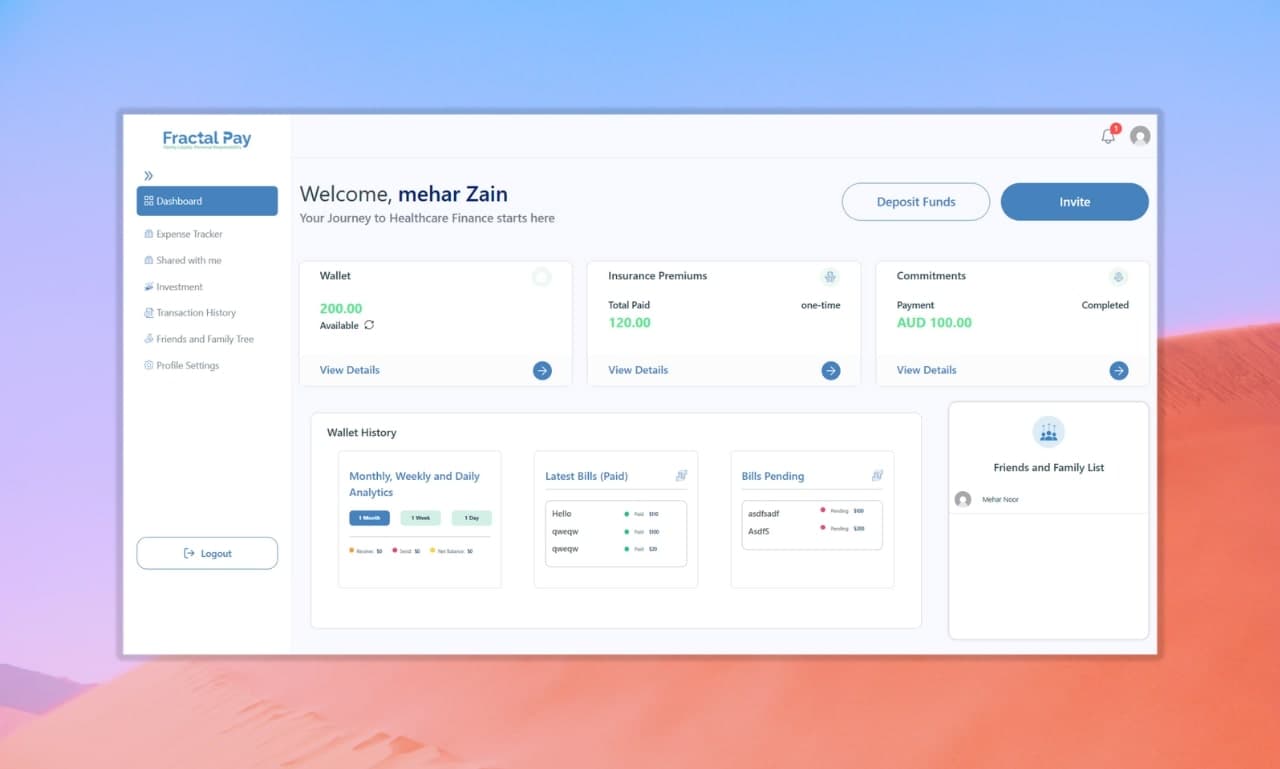1280x769 pixels.
Task: Open the profile avatar in the top bar
Action: (1140, 136)
